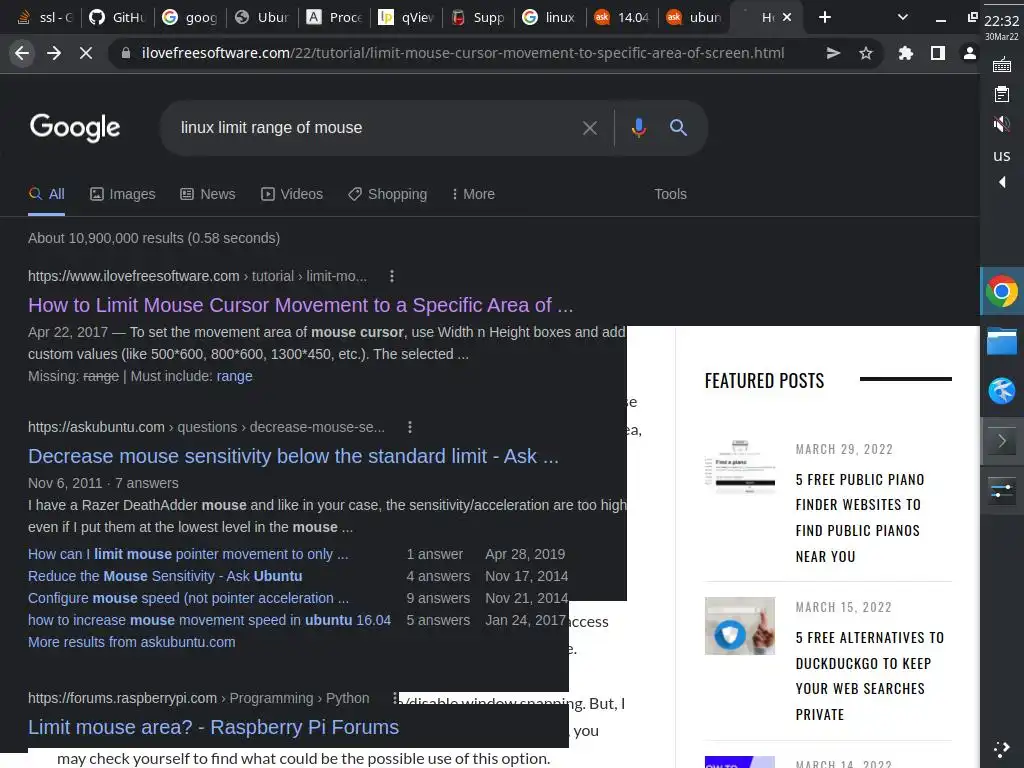Go back to the previous page

pyautogui.click(x=22, y=53)
